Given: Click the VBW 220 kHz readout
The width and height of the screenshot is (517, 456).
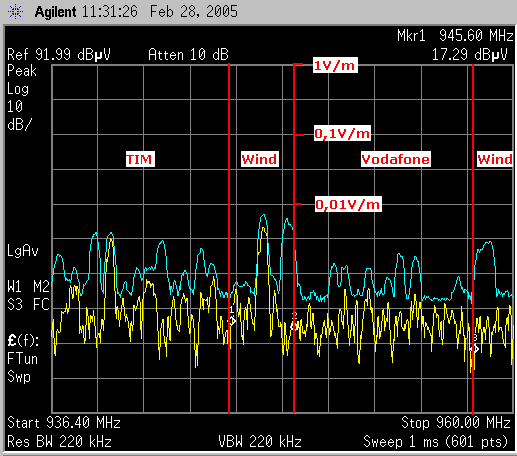Looking at the screenshot, I should pos(260,442).
